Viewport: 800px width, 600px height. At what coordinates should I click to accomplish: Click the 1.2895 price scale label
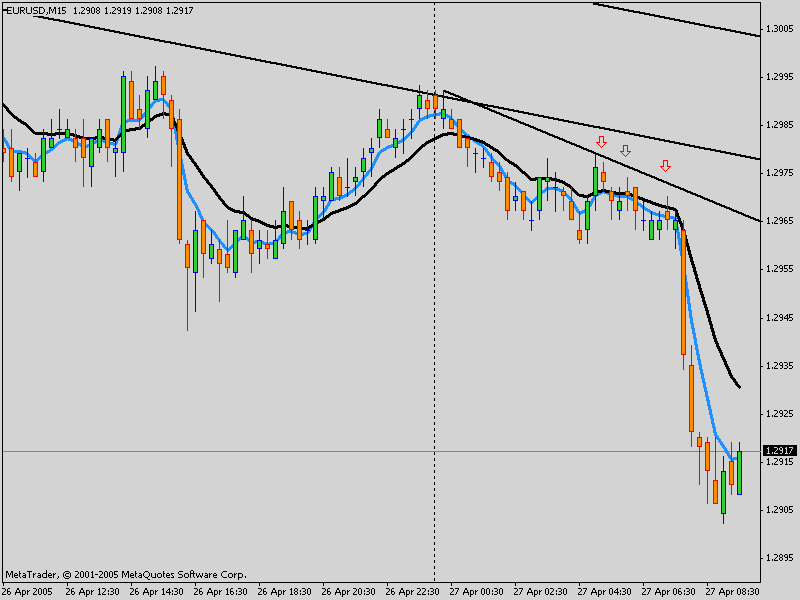coord(780,558)
